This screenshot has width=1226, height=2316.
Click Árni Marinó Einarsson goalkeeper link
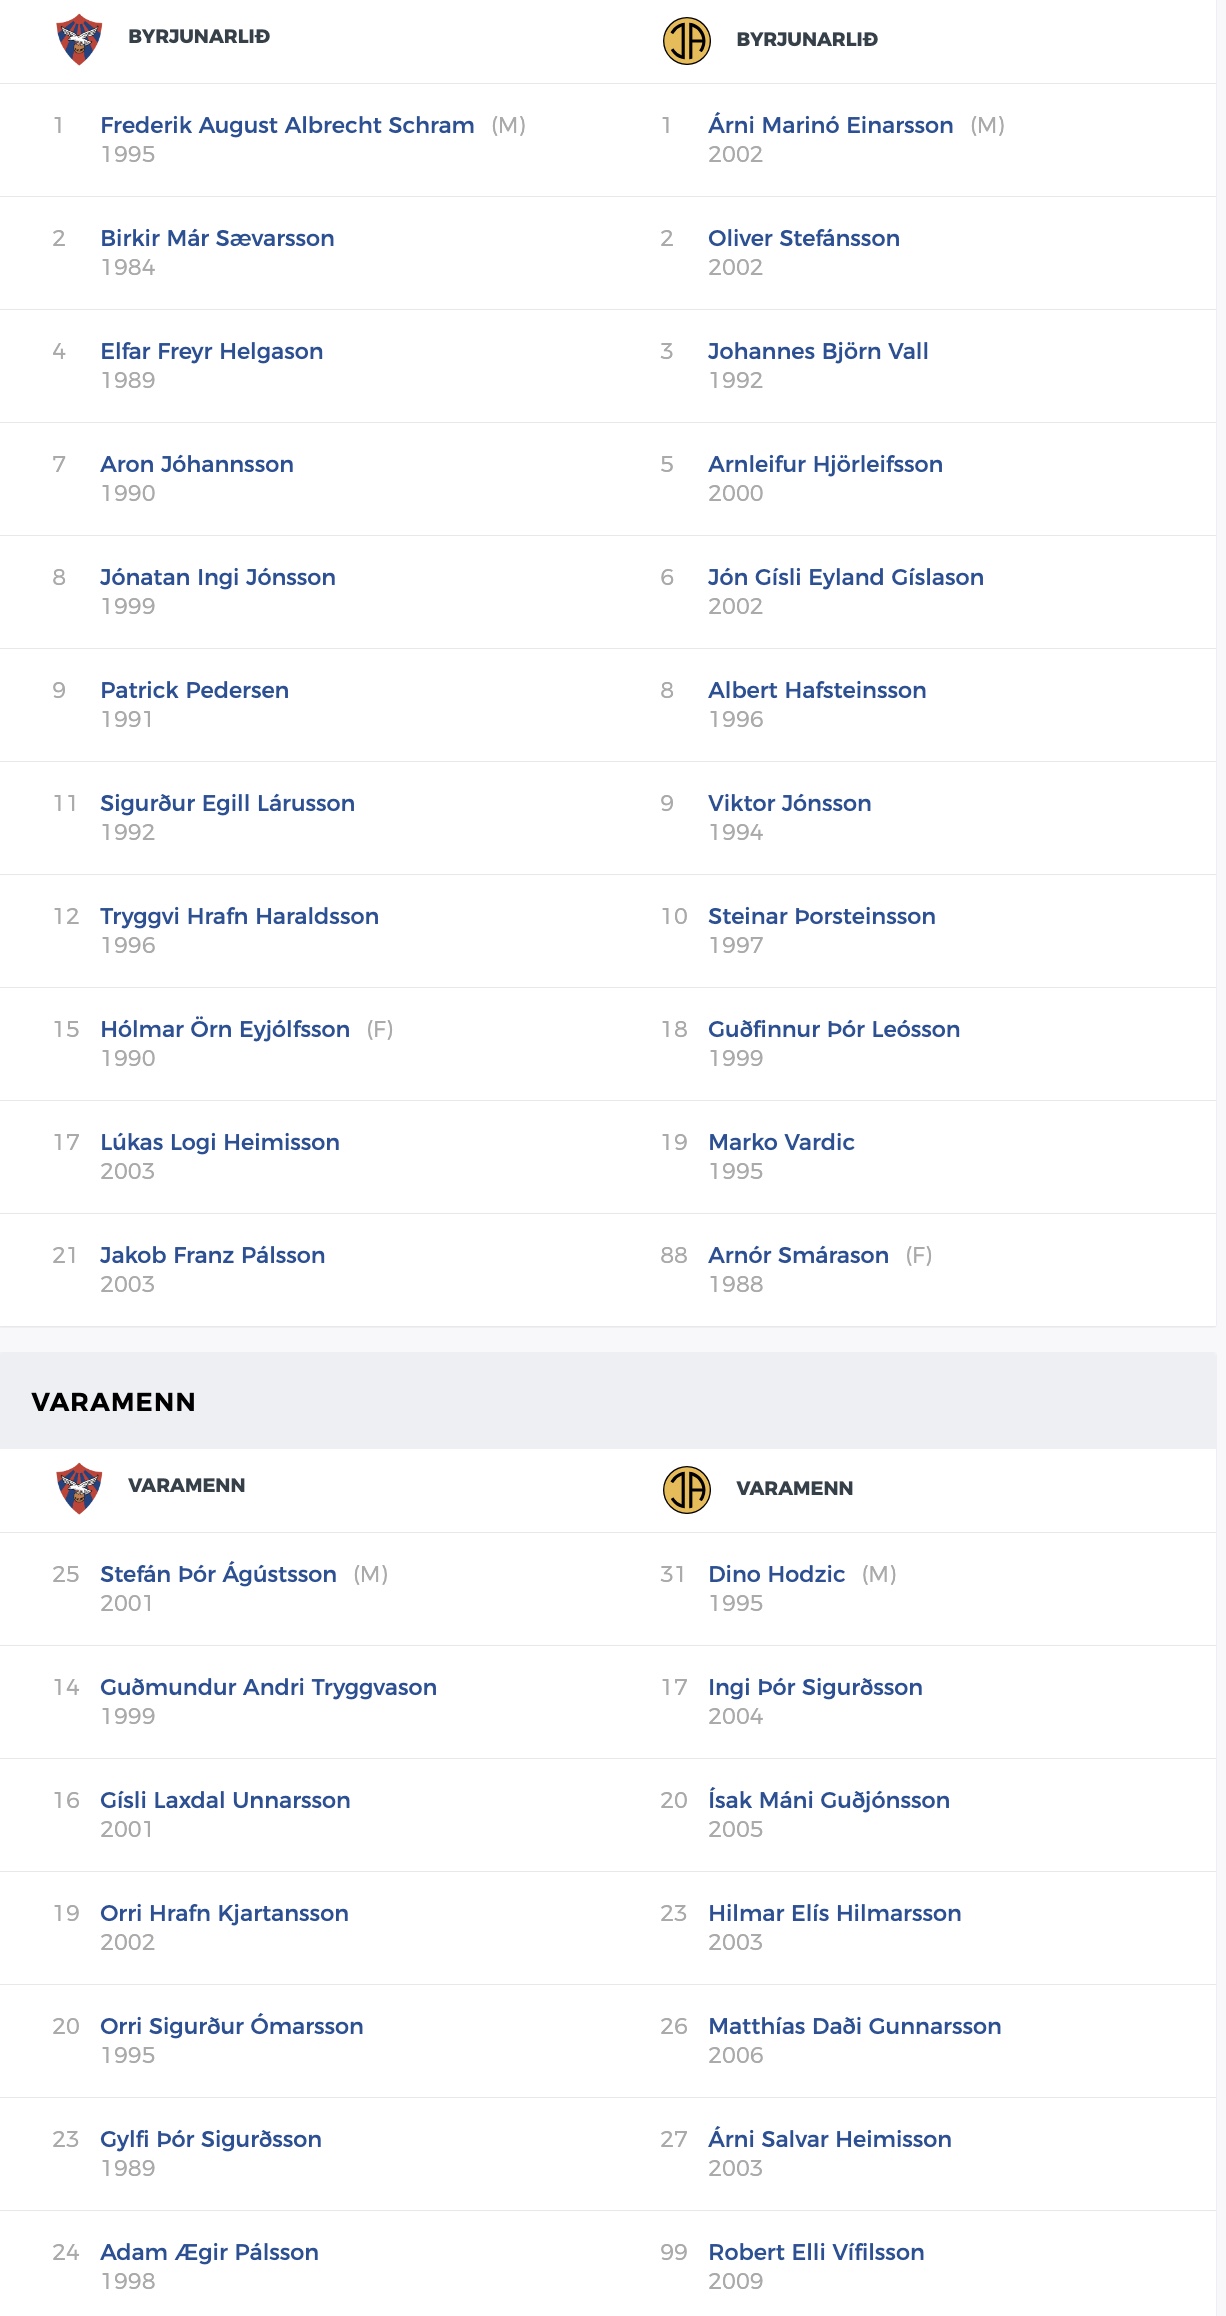coord(831,125)
